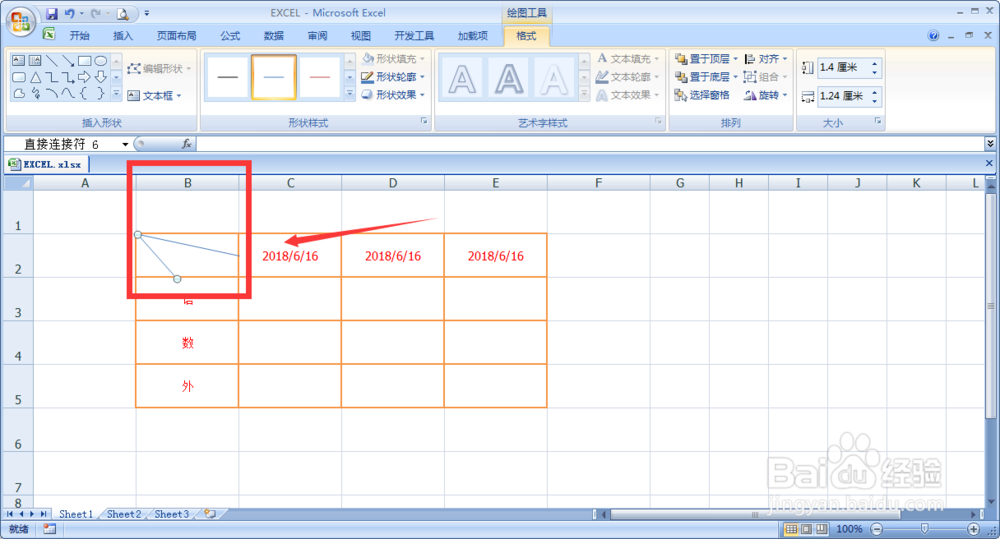Undo last action in quick access toolbar
Image resolution: width=1000 pixels, height=539 pixels.
click(70, 13)
